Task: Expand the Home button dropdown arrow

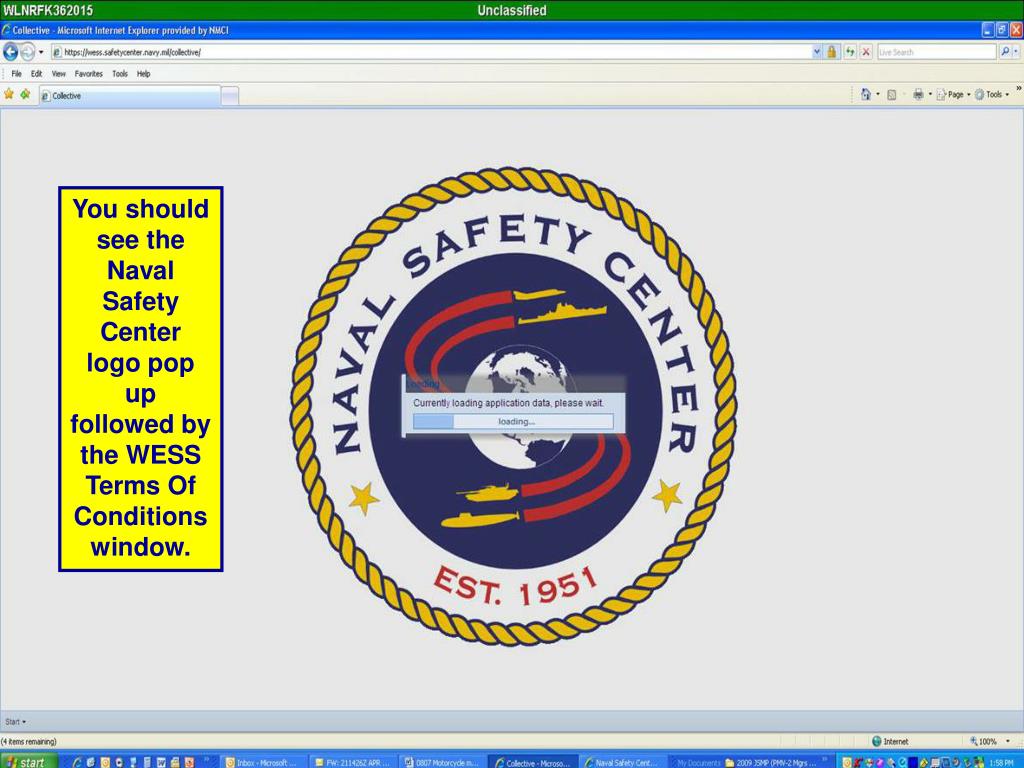Action: coord(878,94)
